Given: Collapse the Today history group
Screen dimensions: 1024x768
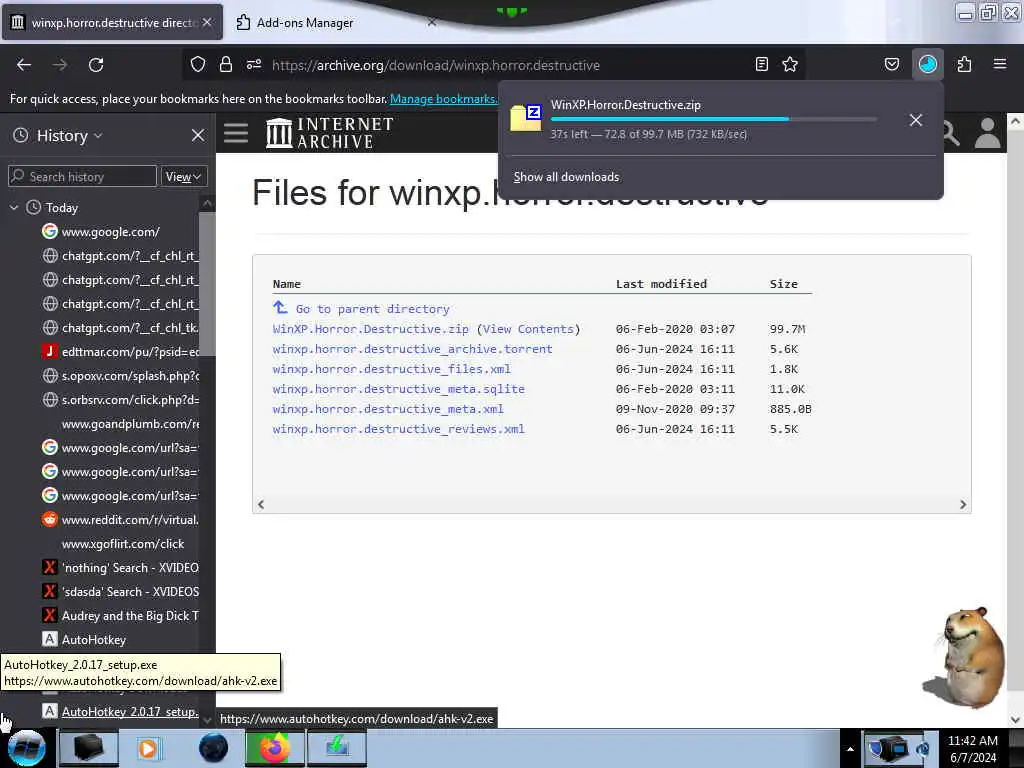Looking at the screenshot, I should (x=14, y=208).
